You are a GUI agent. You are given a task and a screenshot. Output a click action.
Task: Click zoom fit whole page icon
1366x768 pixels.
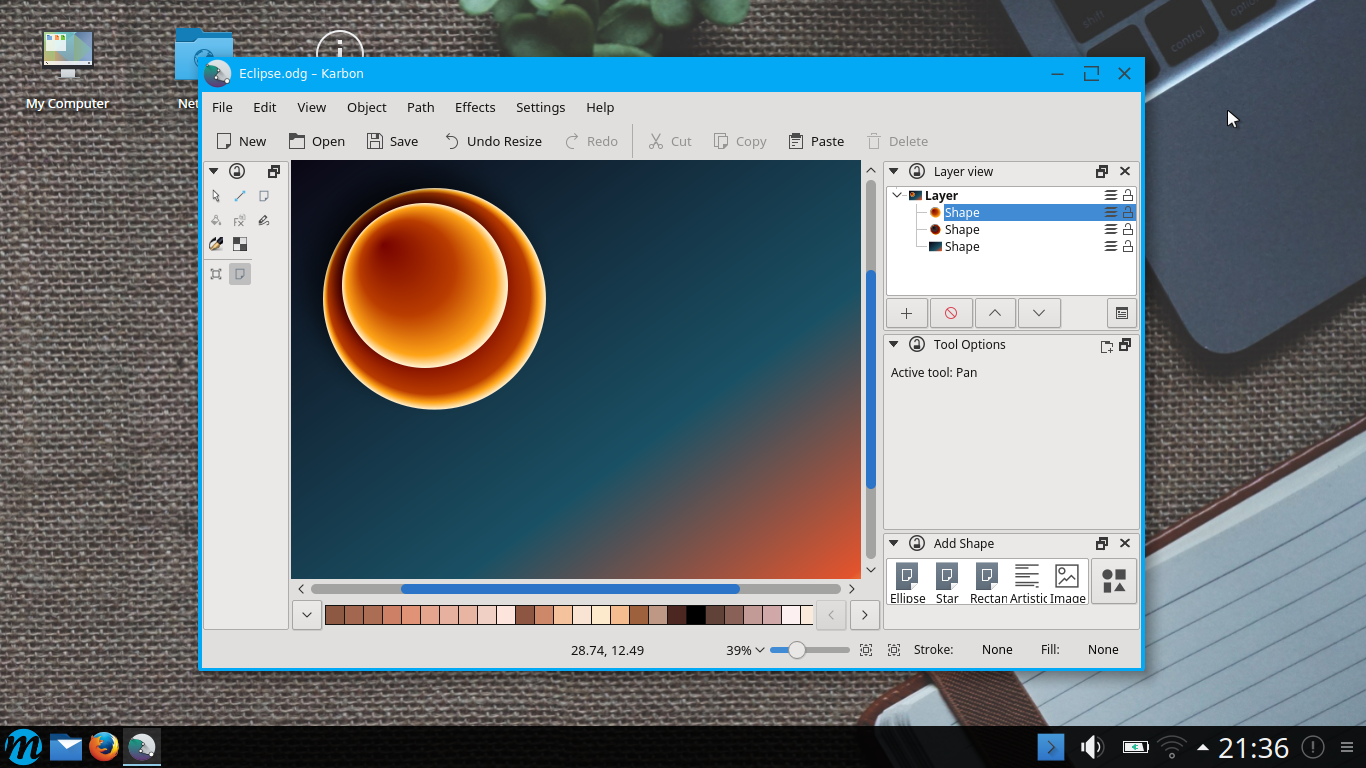click(893, 650)
